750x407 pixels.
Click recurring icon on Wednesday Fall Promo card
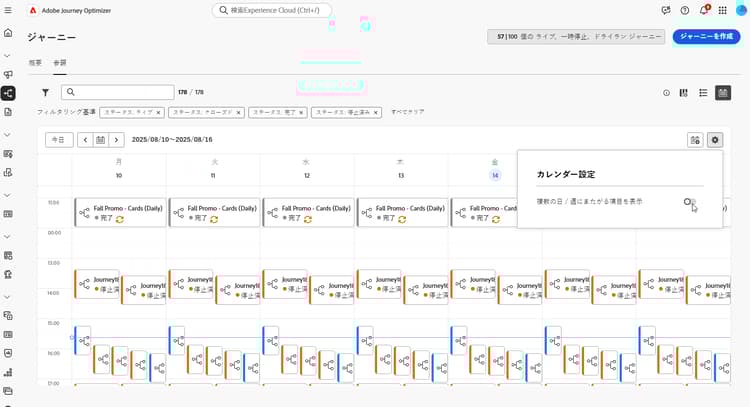point(308,219)
